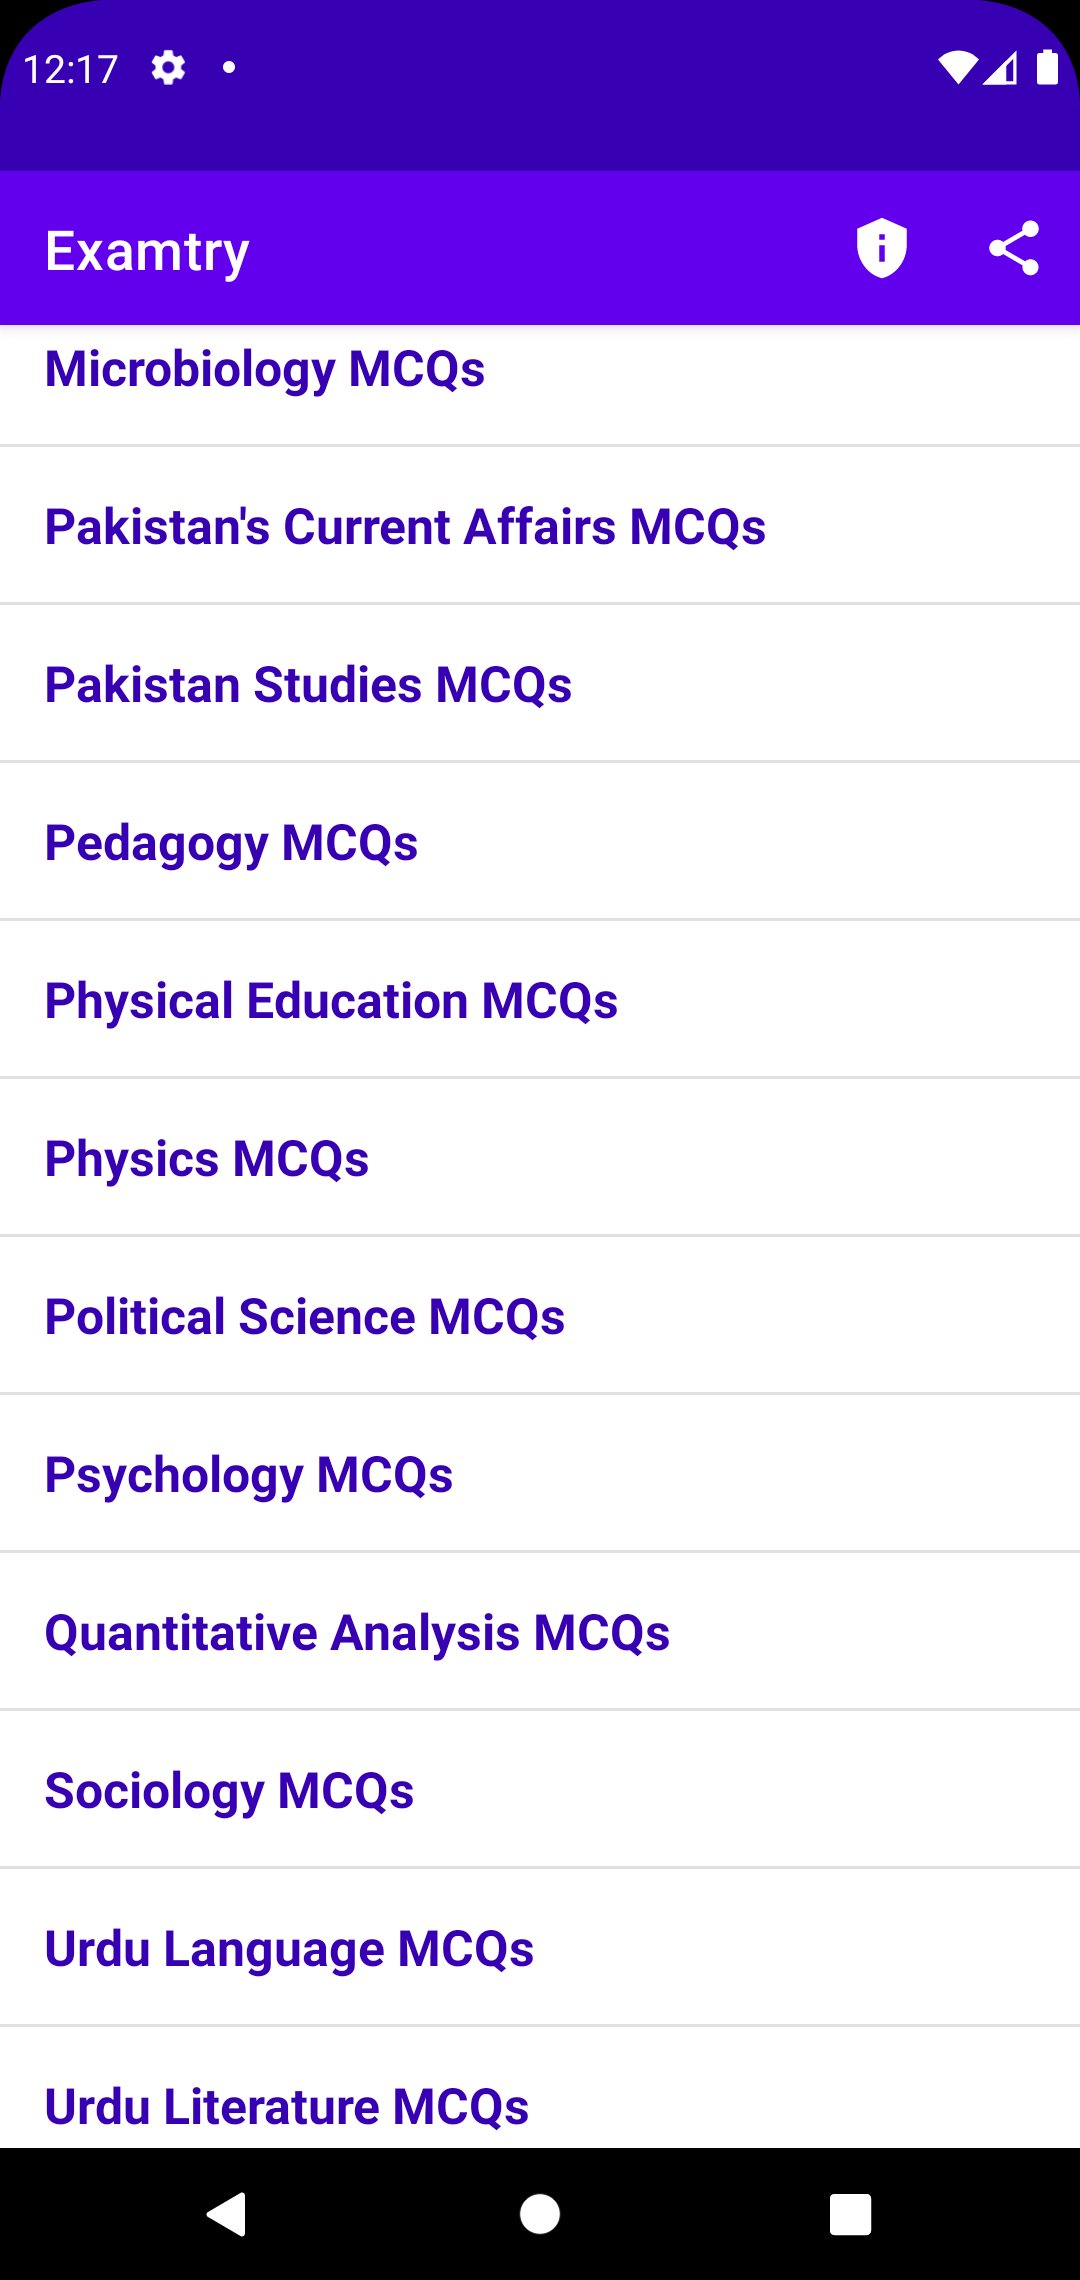Screen dimensions: 1080x2280
Task: Open Pakistan Studies MCQs
Action: (308, 685)
